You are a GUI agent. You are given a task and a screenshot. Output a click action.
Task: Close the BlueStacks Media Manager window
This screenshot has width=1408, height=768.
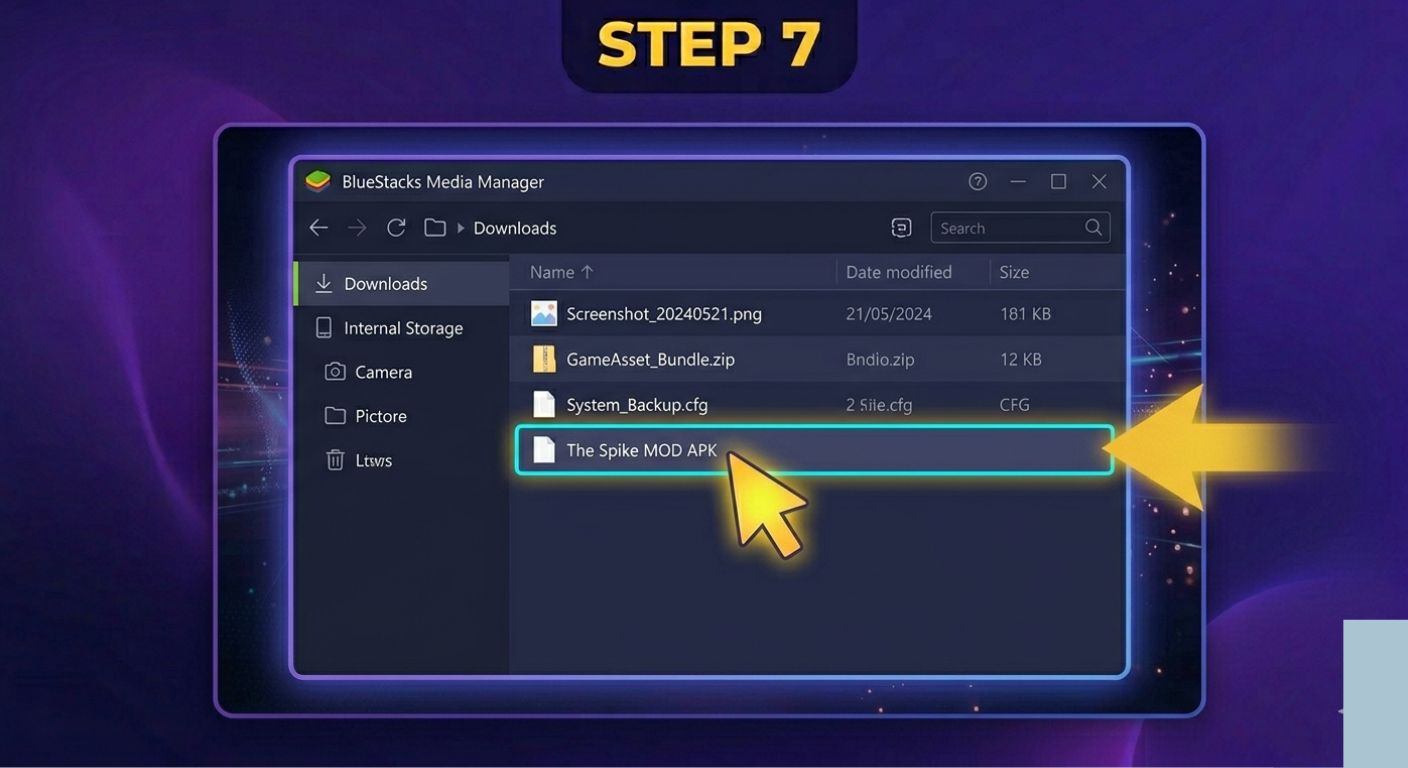pos(1099,181)
